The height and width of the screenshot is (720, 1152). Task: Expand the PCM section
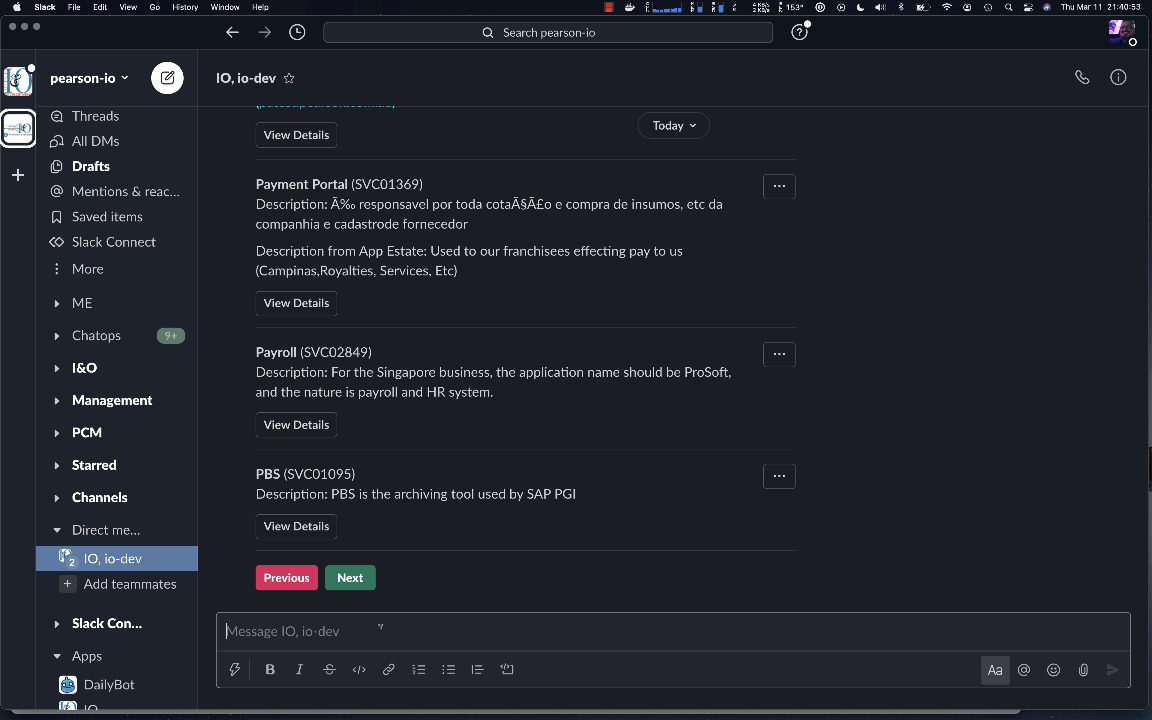pos(57,433)
